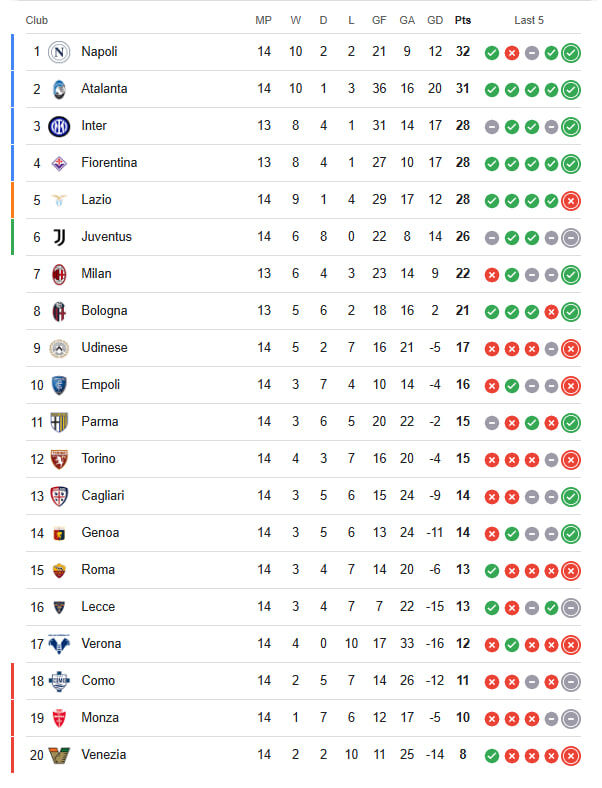This screenshot has width=602, height=788.
Task: Click the Atalanta club crest icon
Action: pyautogui.click(x=59, y=89)
